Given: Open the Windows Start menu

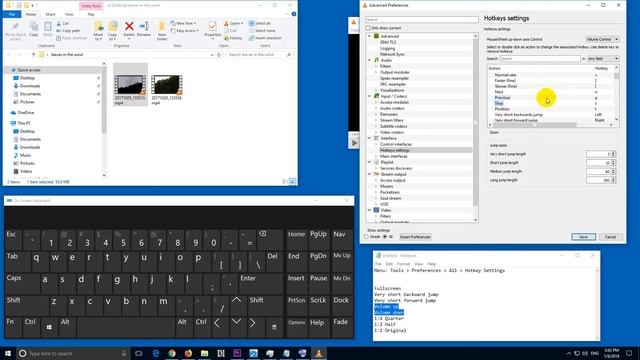Looking at the screenshot, I should coord(8,353).
